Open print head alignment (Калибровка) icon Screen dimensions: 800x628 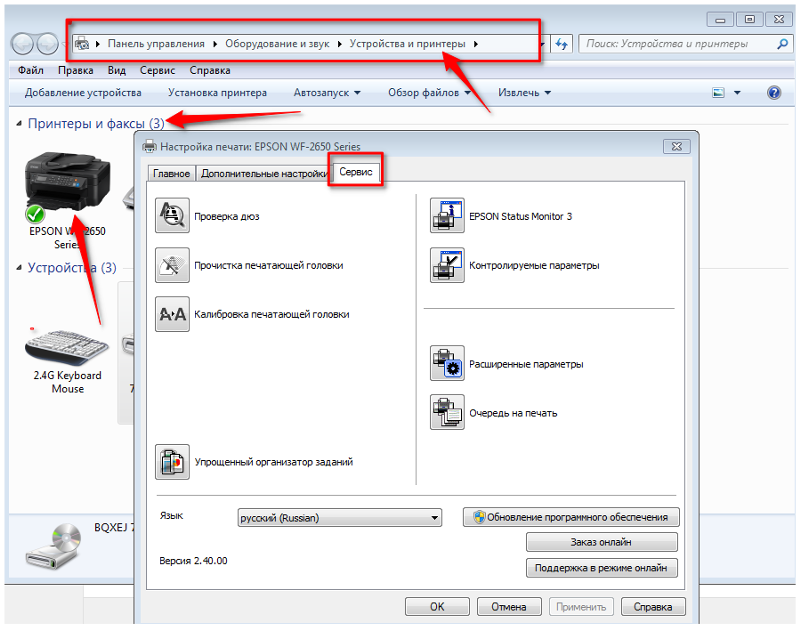coord(172,314)
